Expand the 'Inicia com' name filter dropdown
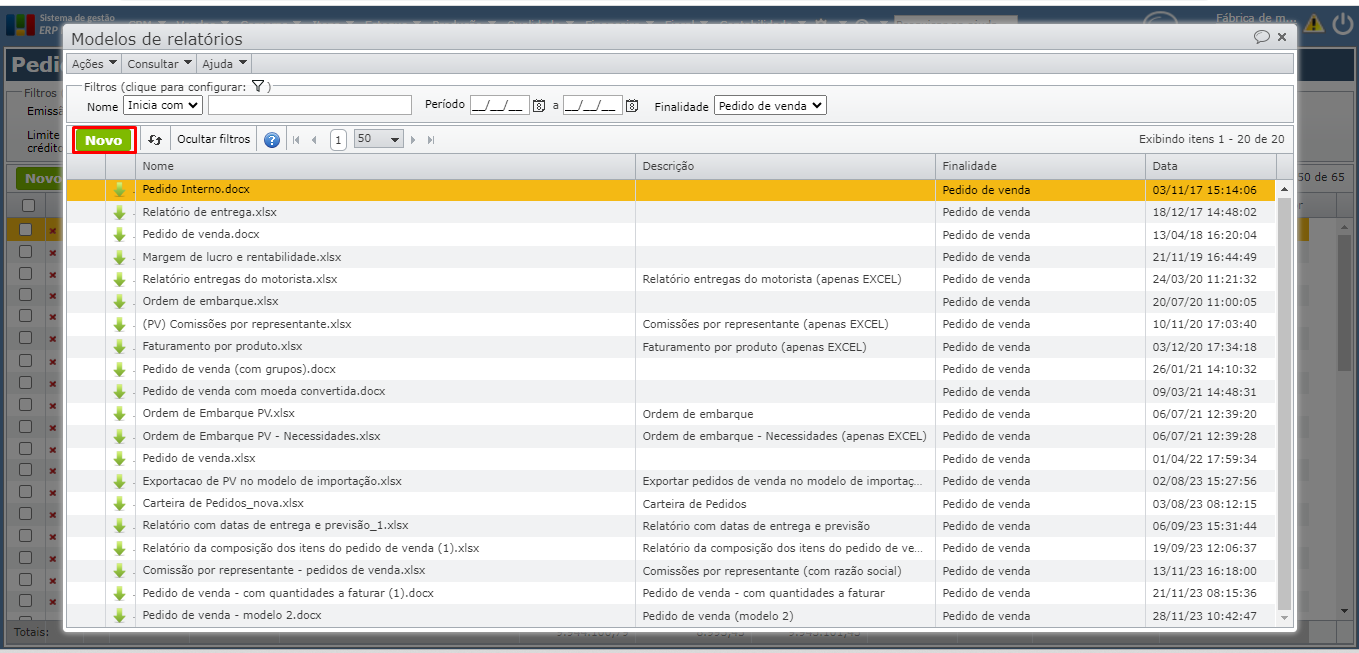The image size is (1359, 653). (163, 105)
